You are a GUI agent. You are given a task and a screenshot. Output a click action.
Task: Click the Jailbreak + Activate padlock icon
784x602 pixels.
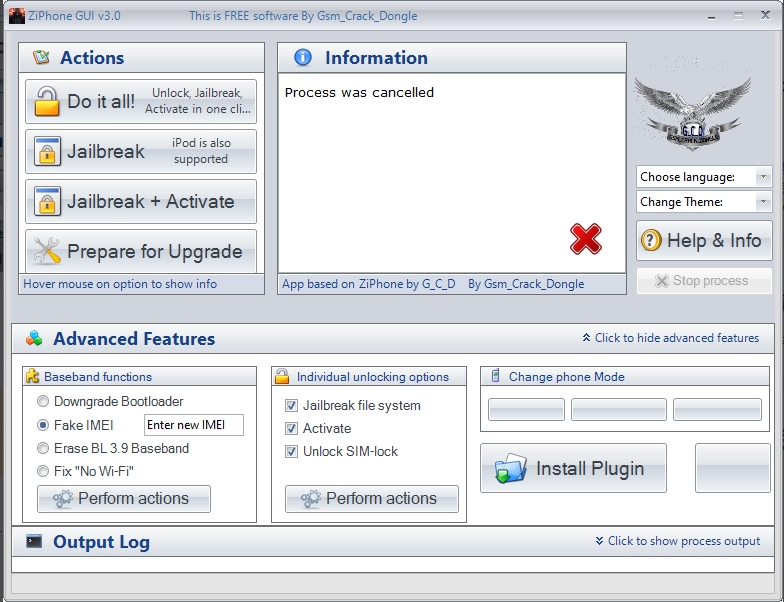(48, 201)
